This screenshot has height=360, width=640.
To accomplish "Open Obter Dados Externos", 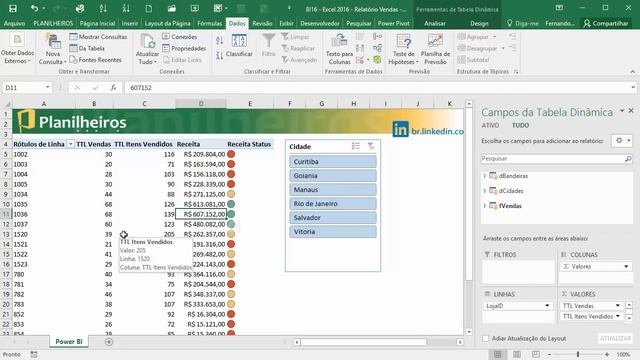I will pyautogui.click(x=18, y=49).
